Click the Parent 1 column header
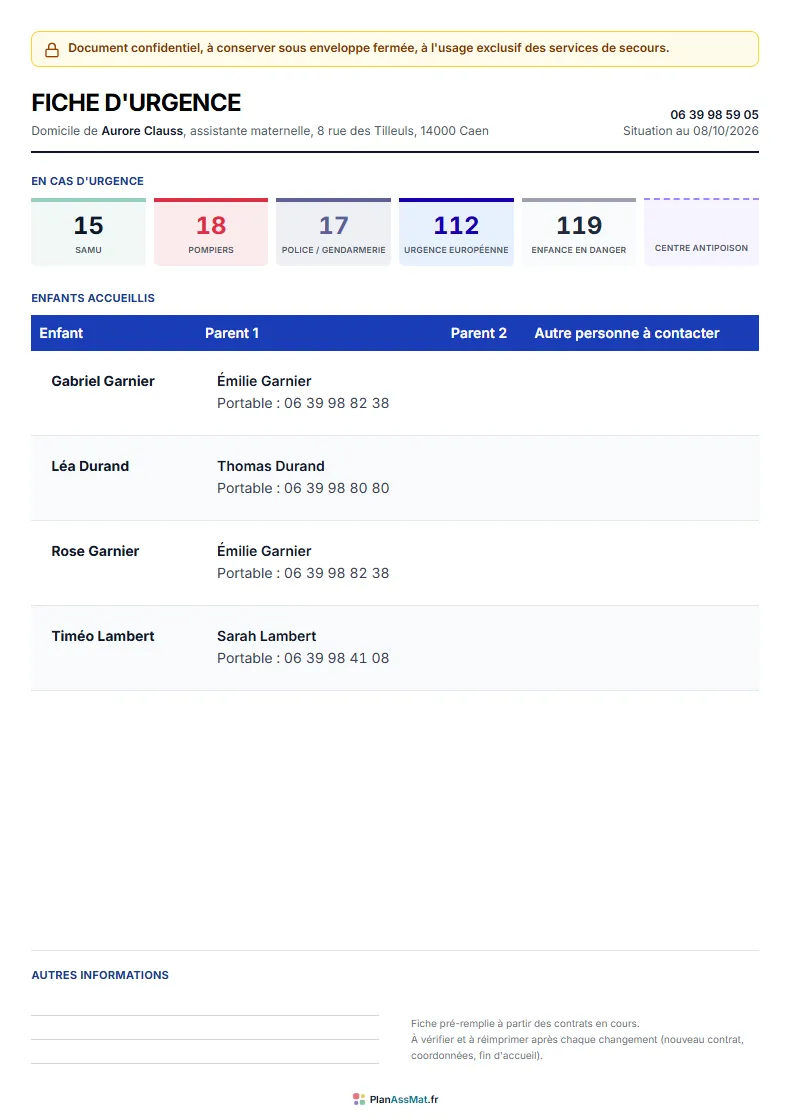This screenshot has height=1120, width=791. point(232,333)
